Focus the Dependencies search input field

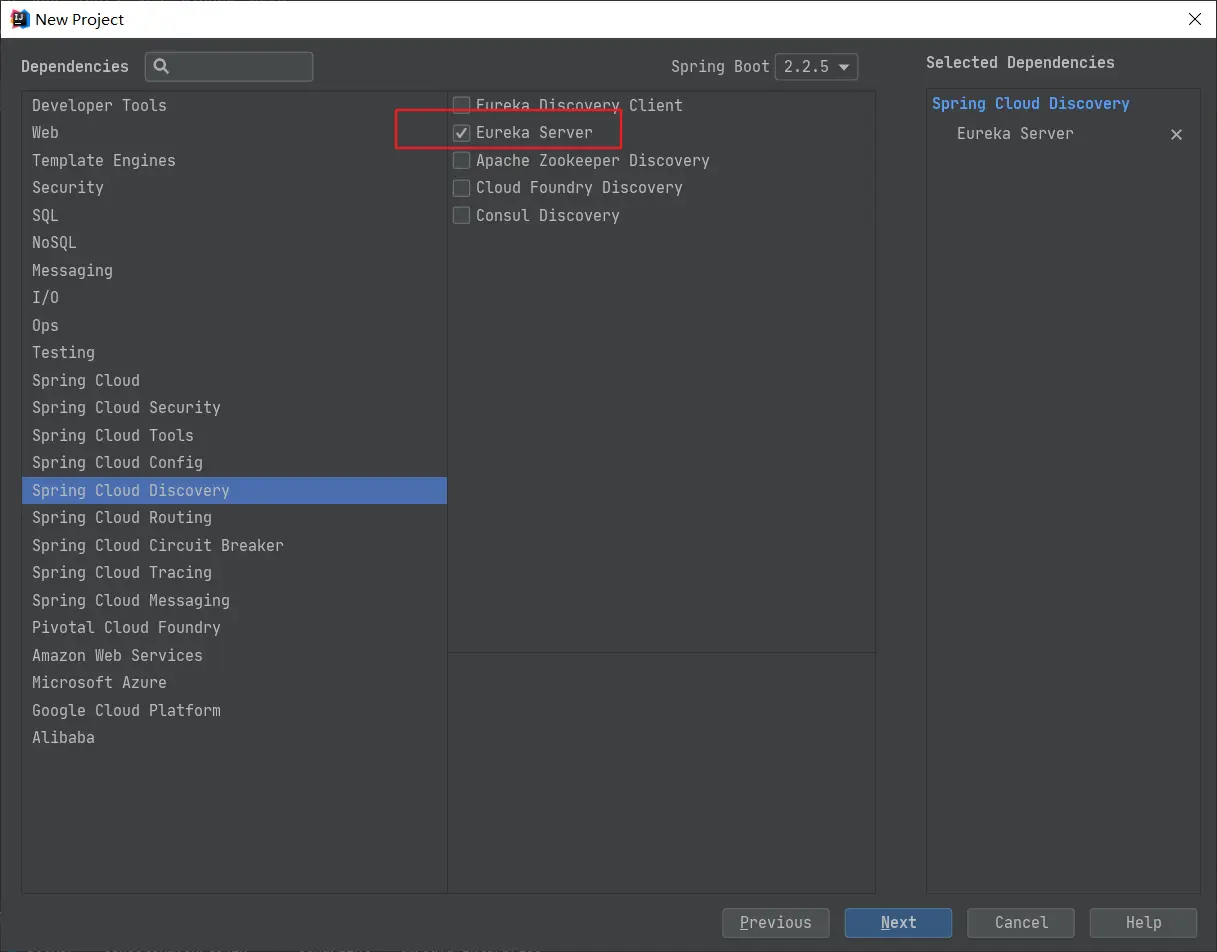[x=229, y=67]
